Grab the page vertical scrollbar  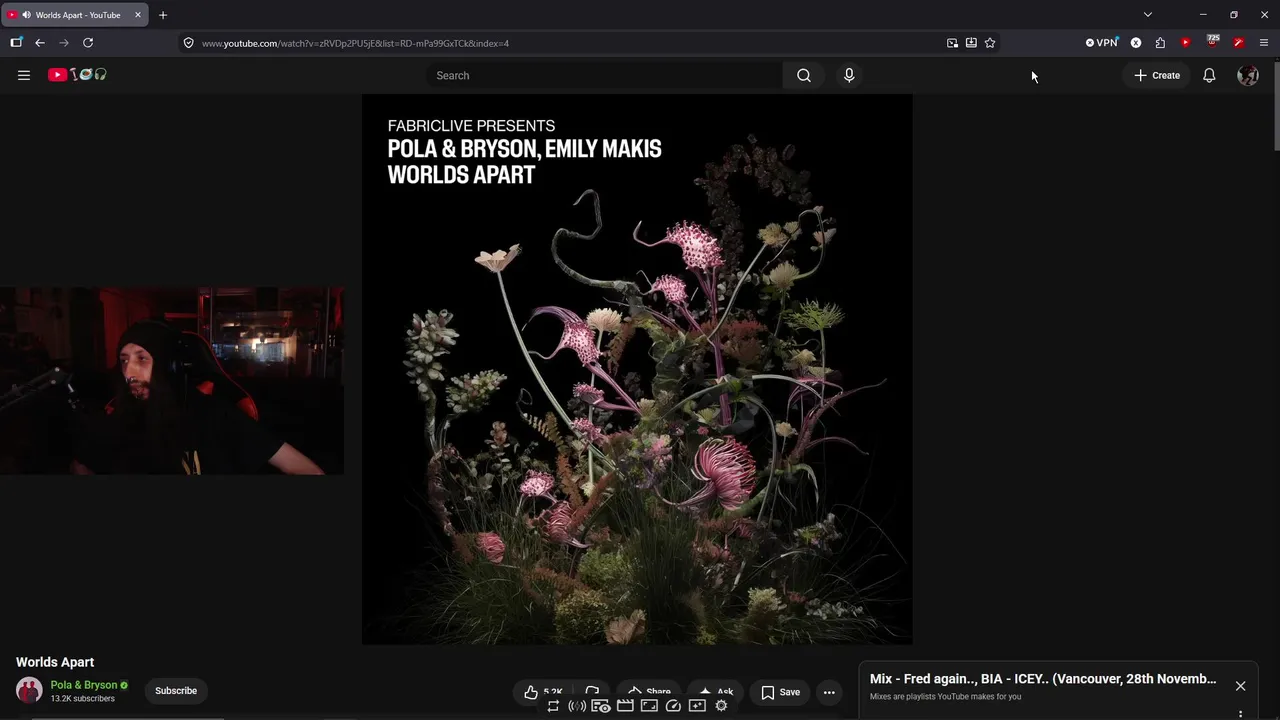pyautogui.click(x=1275, y=107)
